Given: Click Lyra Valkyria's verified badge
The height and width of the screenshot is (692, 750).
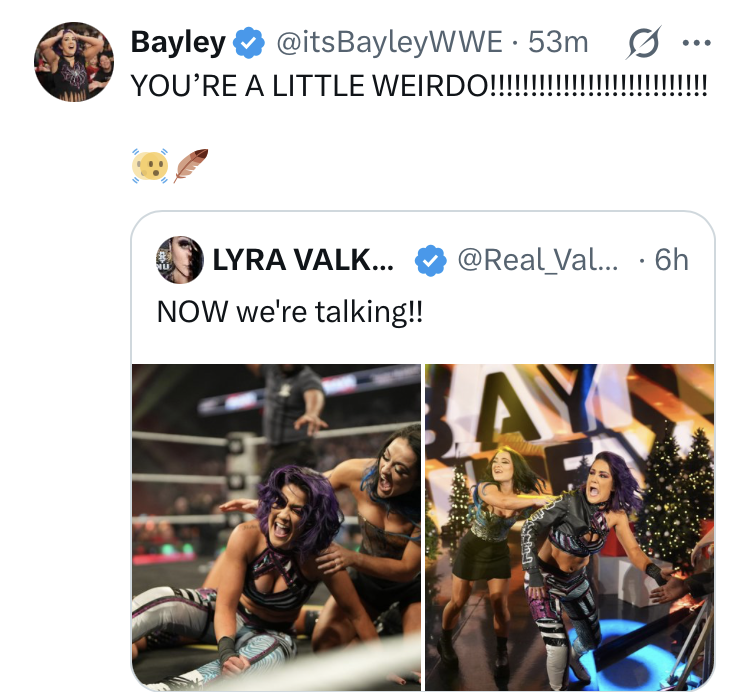Looking at the screenshot, I should click(430, 260).
